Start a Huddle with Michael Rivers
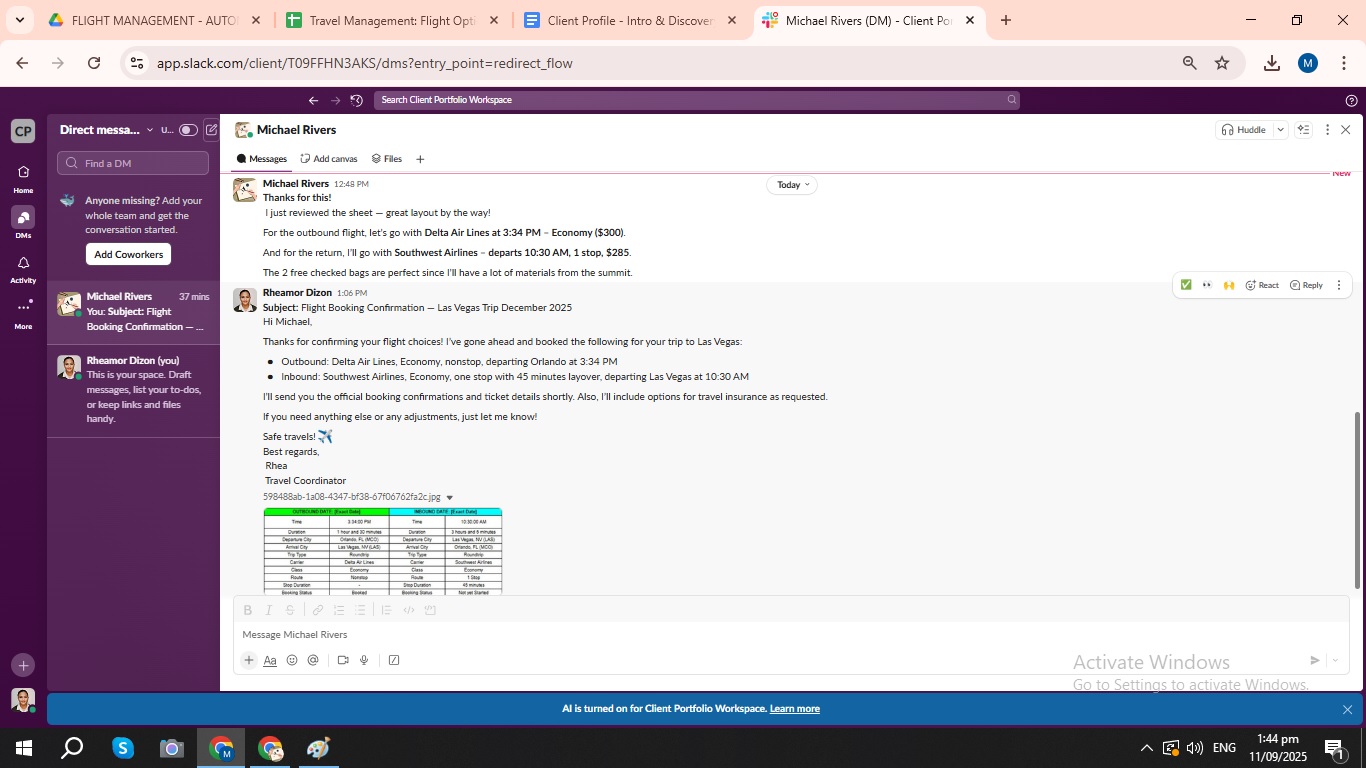The image size is (1366, 768). 1244,130
